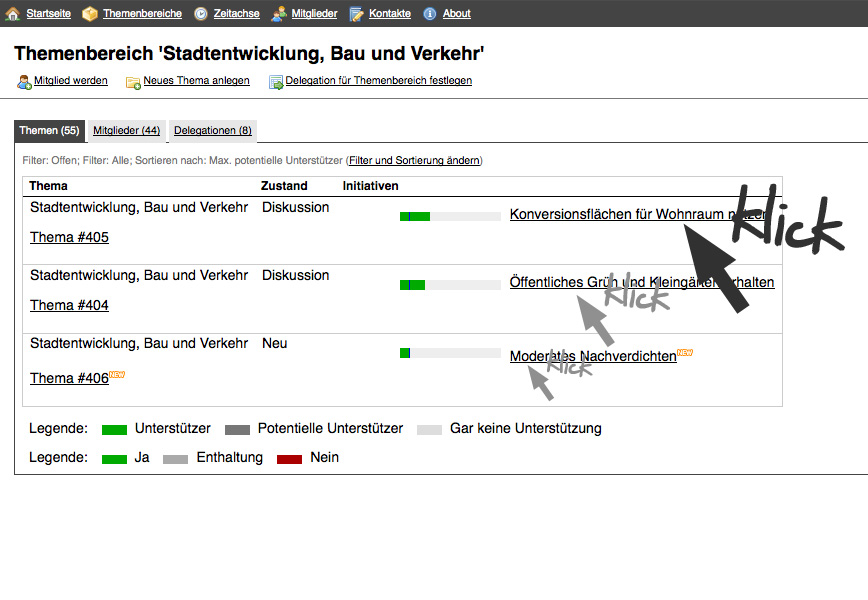The width and height of the screenshot is (868, 600).
Task: Click the Zeitachse clock icon
Action: [x=201, y=14]
